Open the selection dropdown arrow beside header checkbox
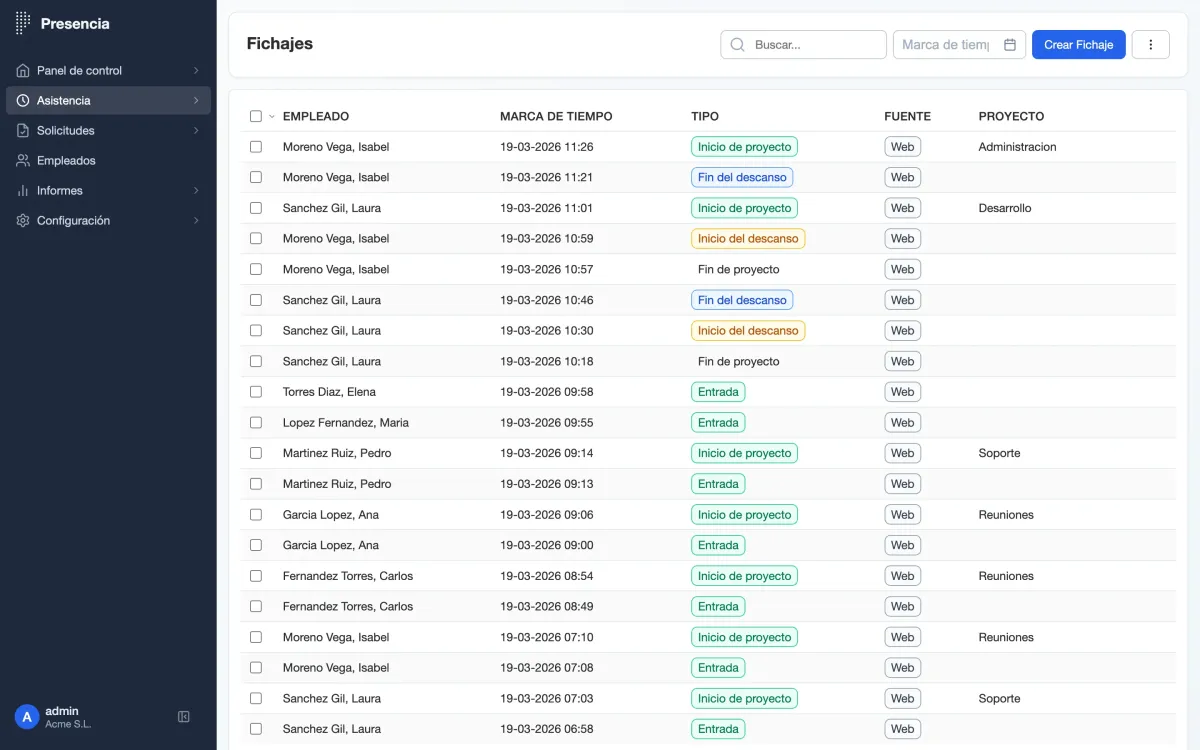 [x=271, y=117]
